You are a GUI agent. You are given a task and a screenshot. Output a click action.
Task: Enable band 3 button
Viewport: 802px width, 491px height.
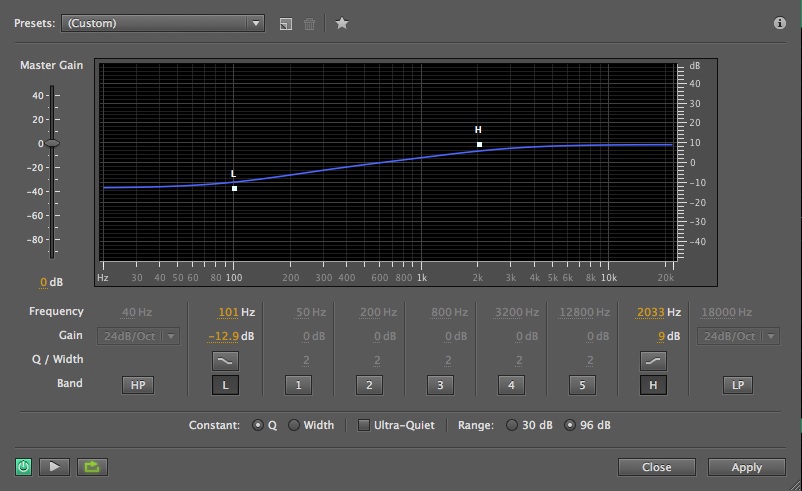tap(440, 384)
